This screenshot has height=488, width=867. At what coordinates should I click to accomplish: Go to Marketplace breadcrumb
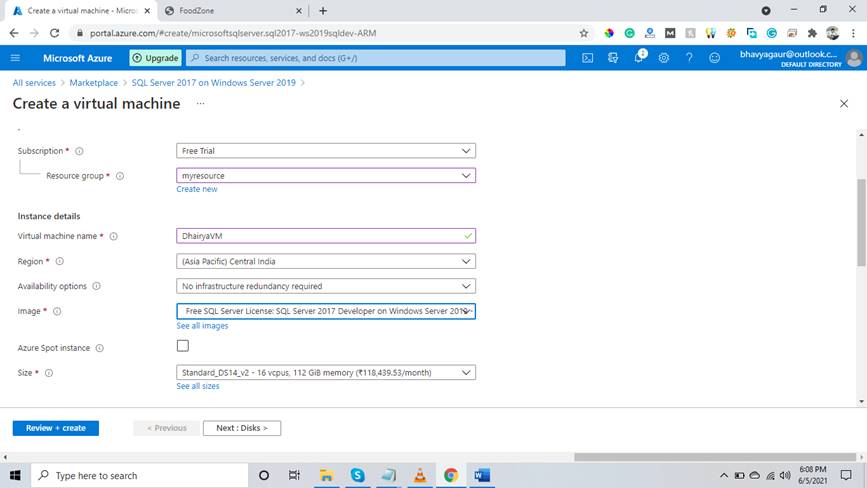[93, 82]
